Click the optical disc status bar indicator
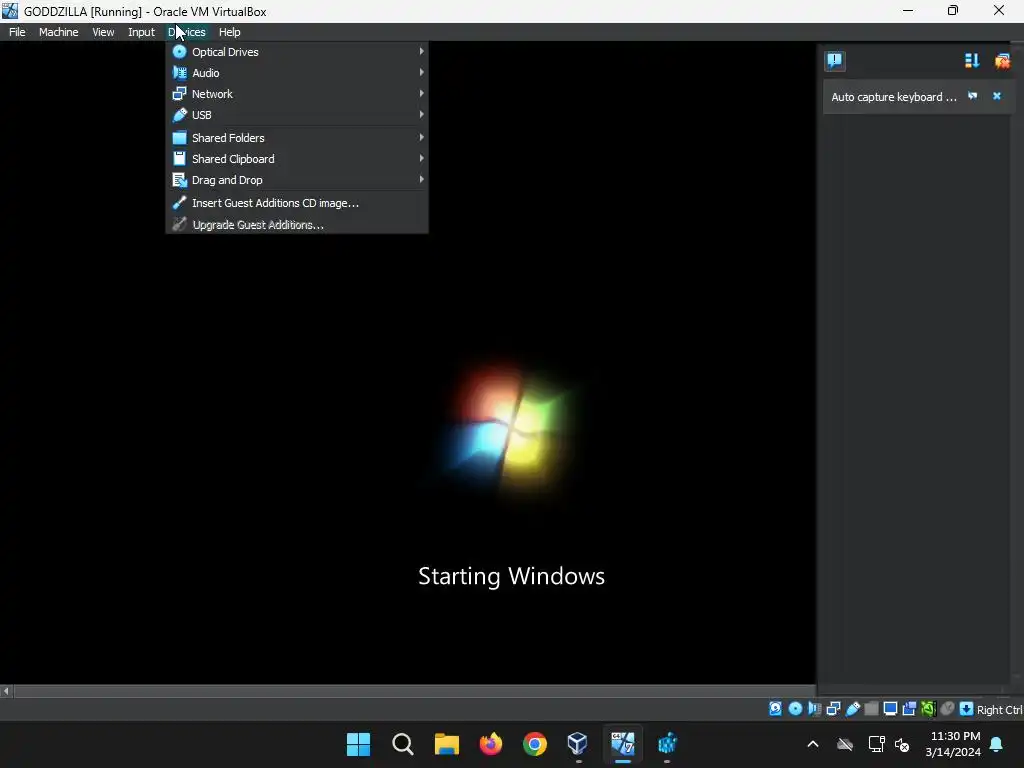 (795, 709)
